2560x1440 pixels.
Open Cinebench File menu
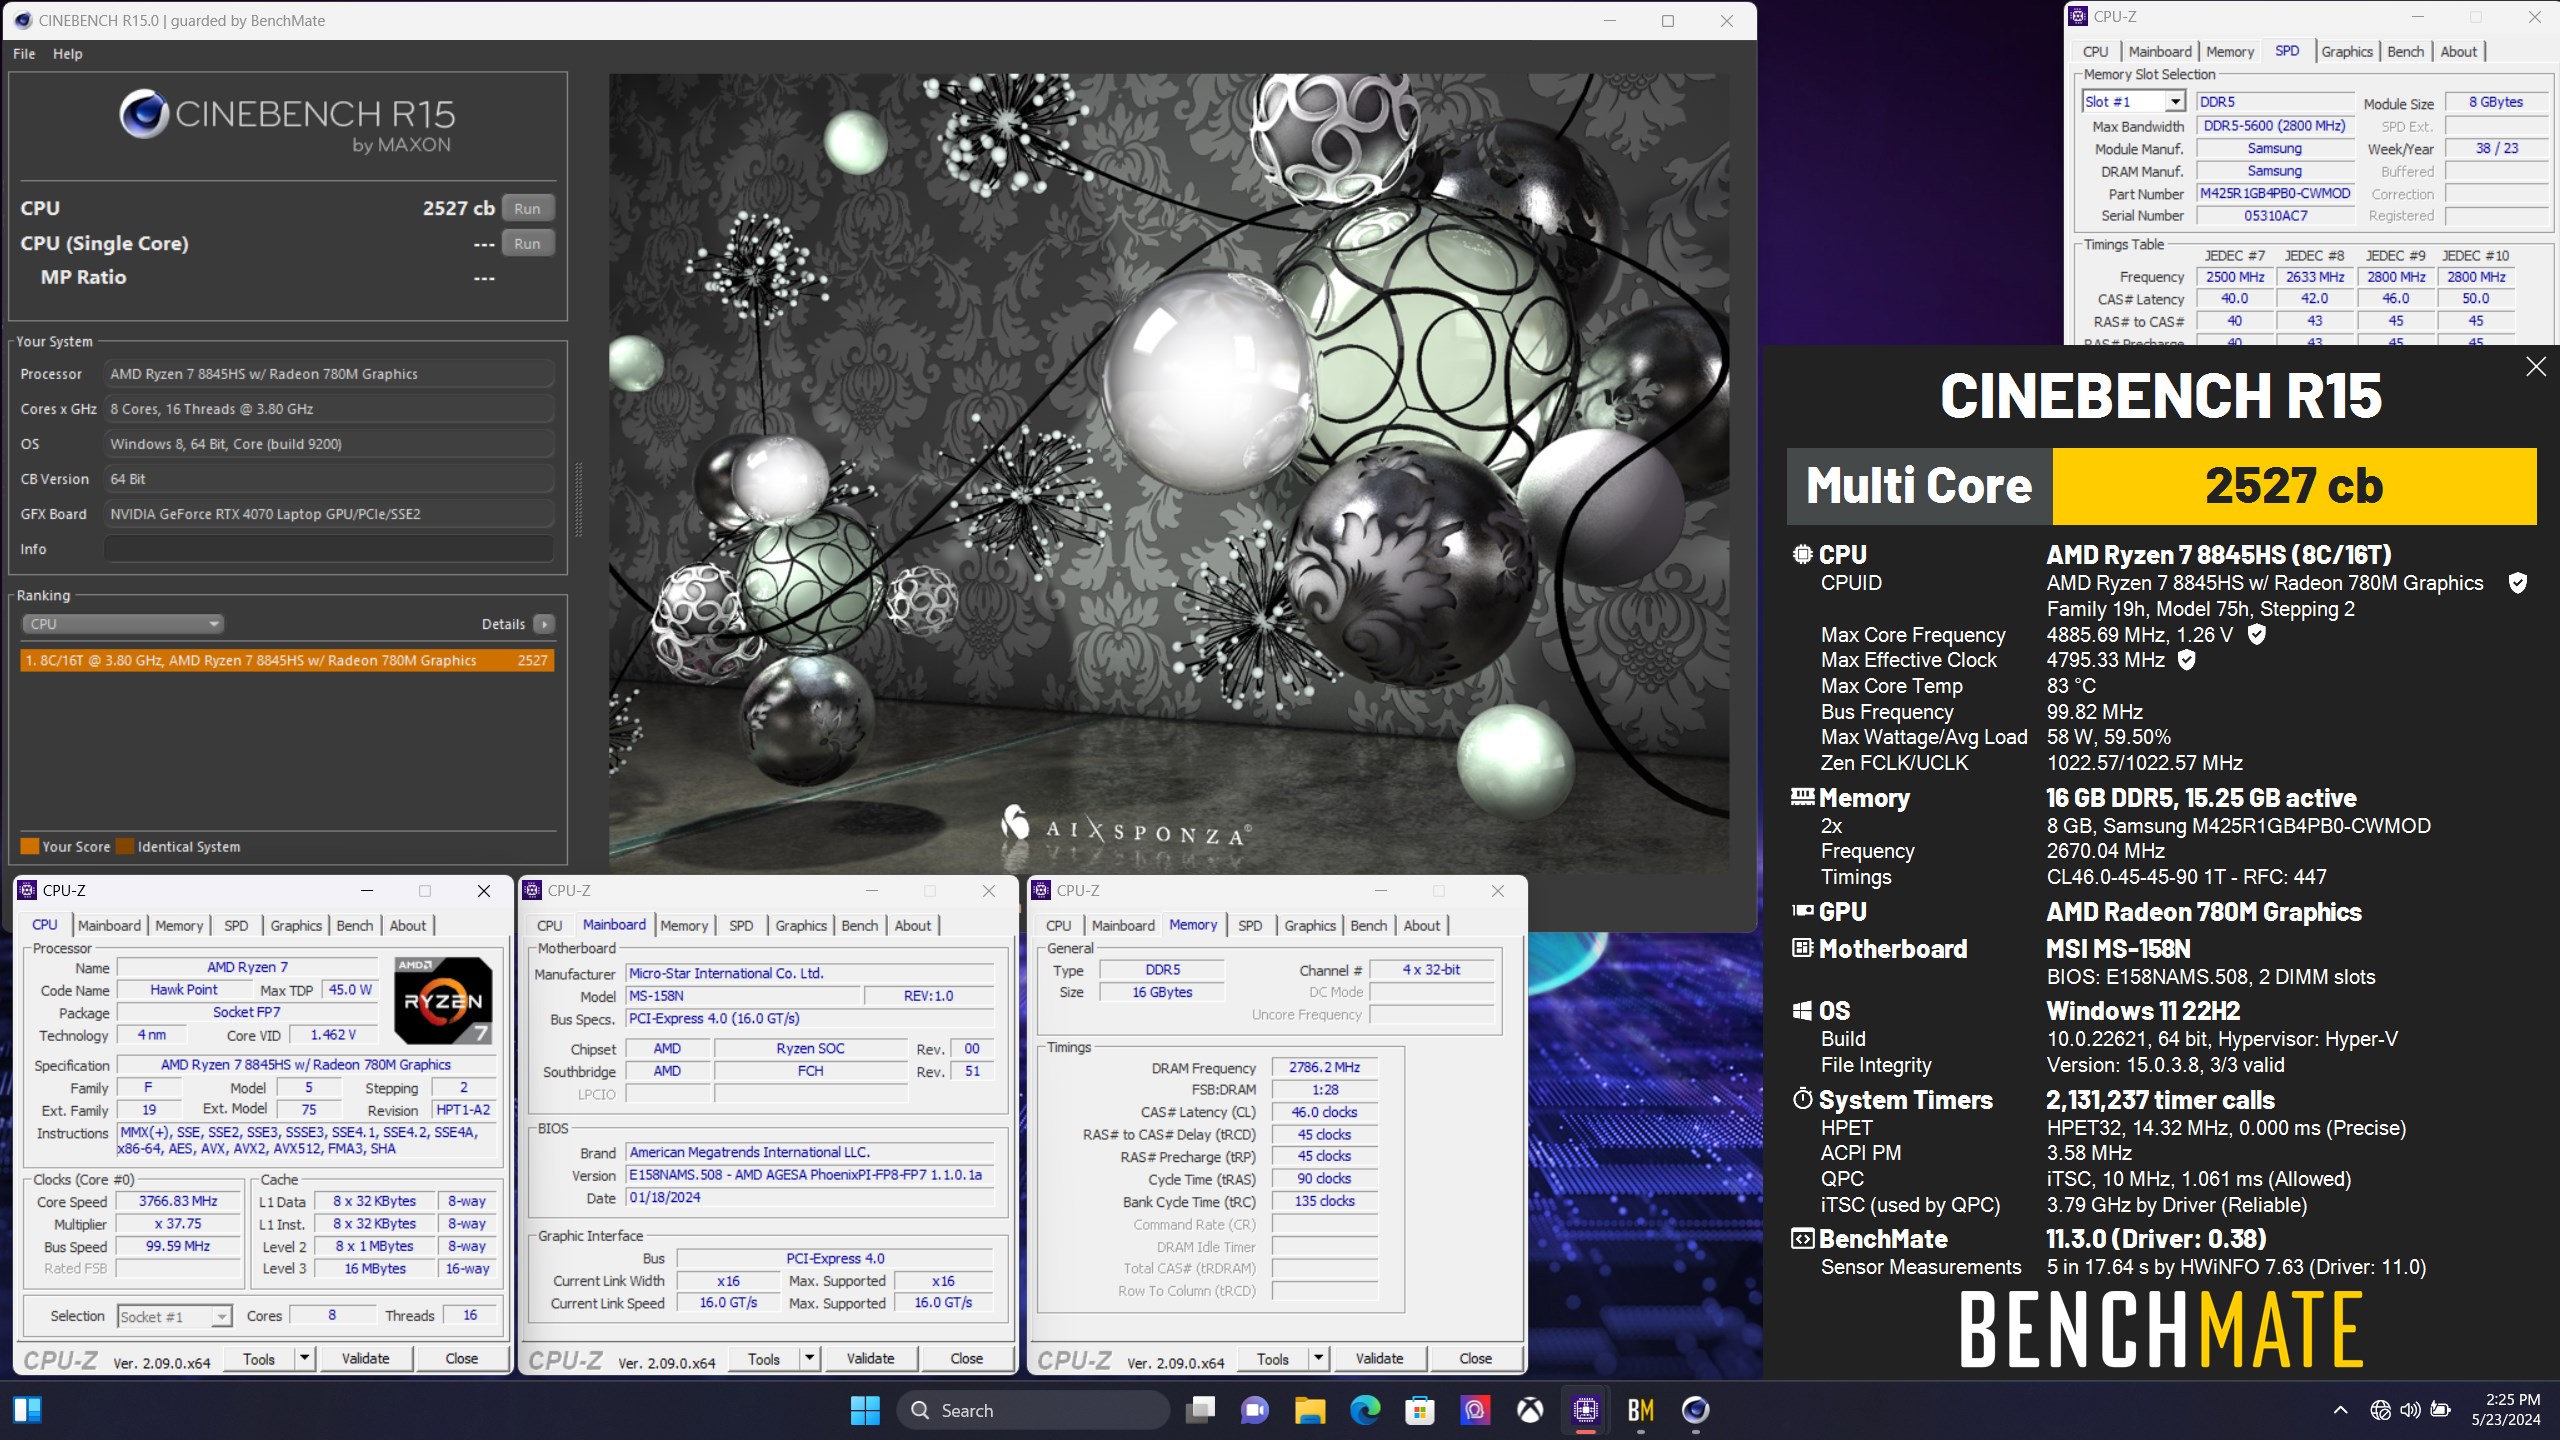[x=24, y=54]
